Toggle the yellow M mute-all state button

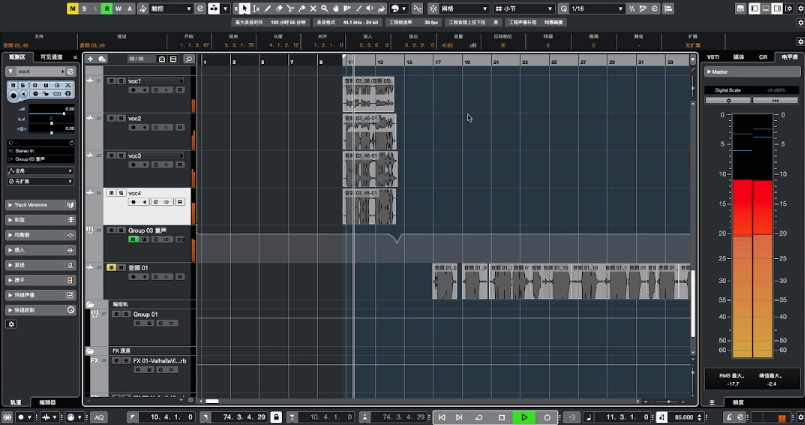click(72, 8)
